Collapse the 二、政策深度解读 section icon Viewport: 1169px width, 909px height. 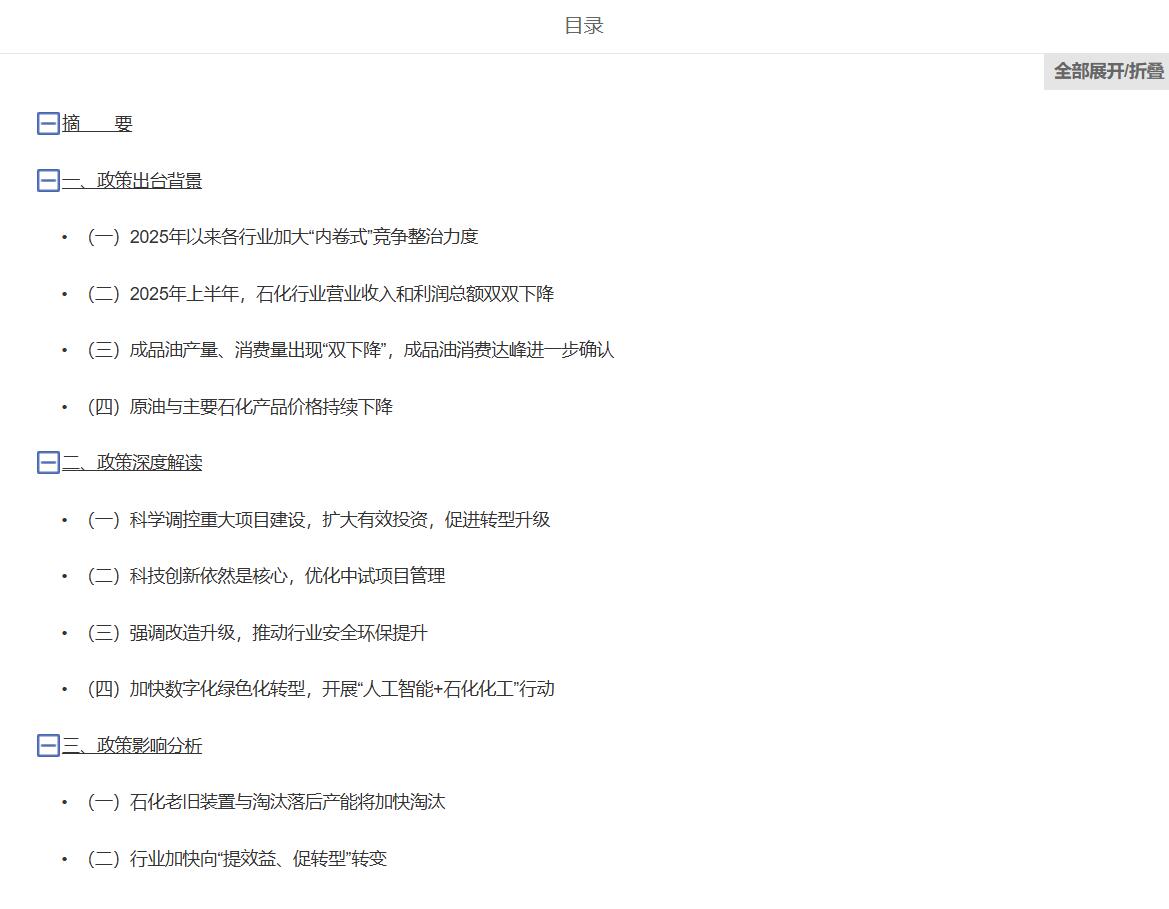click(48, 463)
